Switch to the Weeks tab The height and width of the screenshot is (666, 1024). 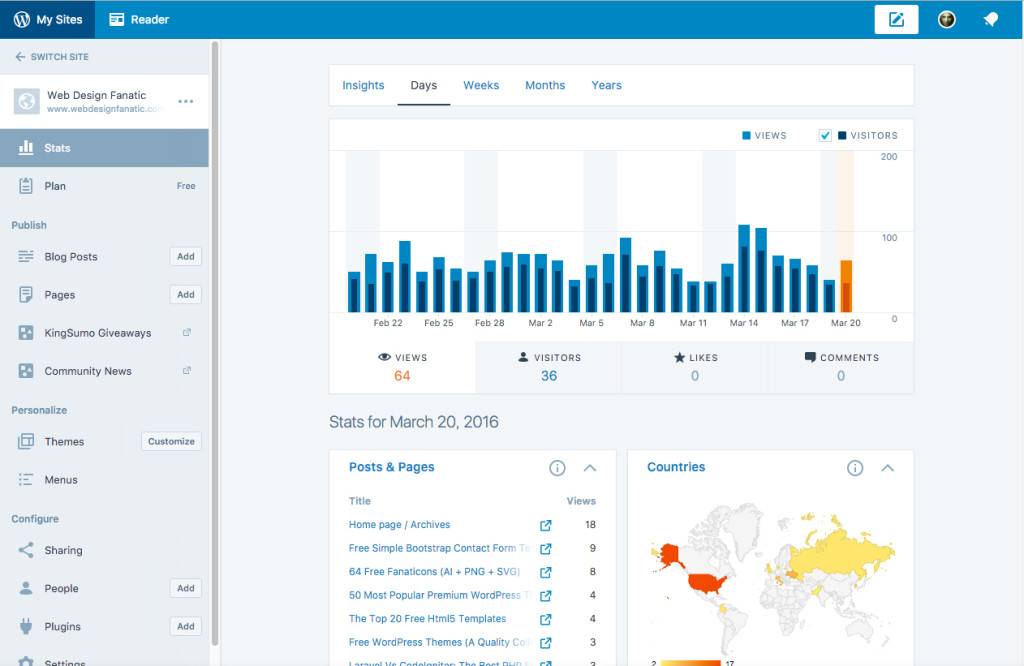(481, 86)
